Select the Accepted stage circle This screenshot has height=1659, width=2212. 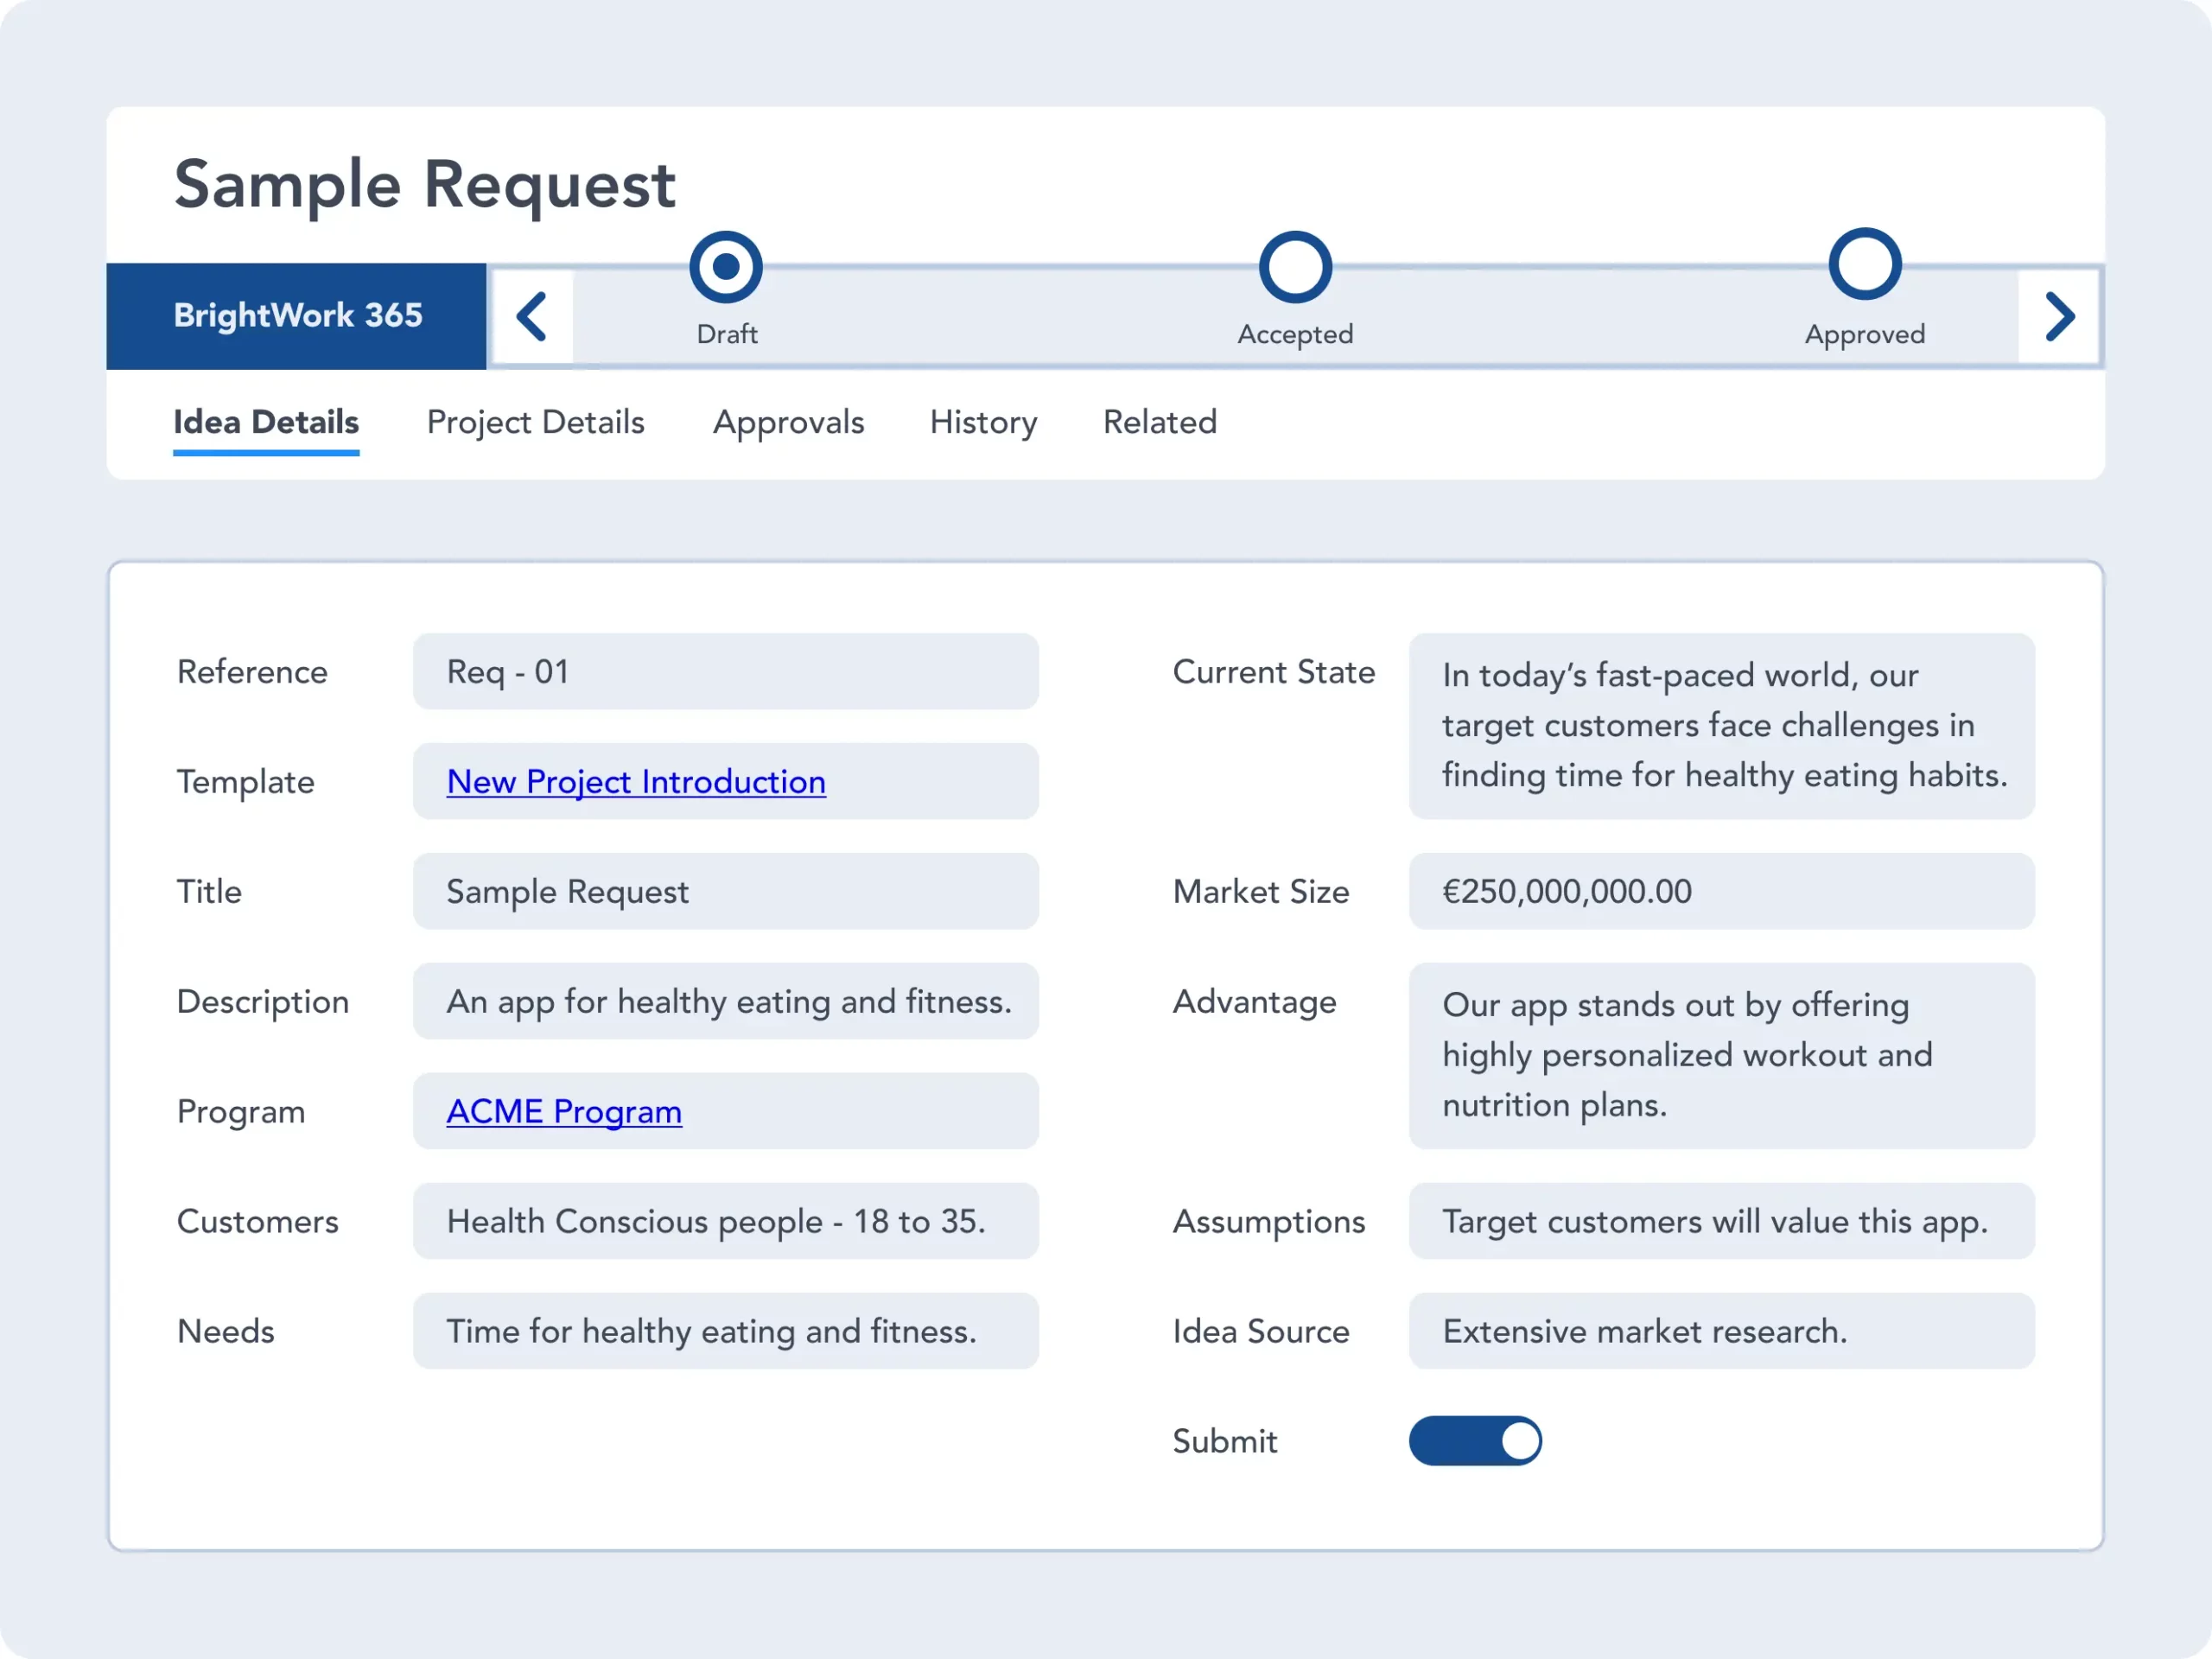(1295, 267)
